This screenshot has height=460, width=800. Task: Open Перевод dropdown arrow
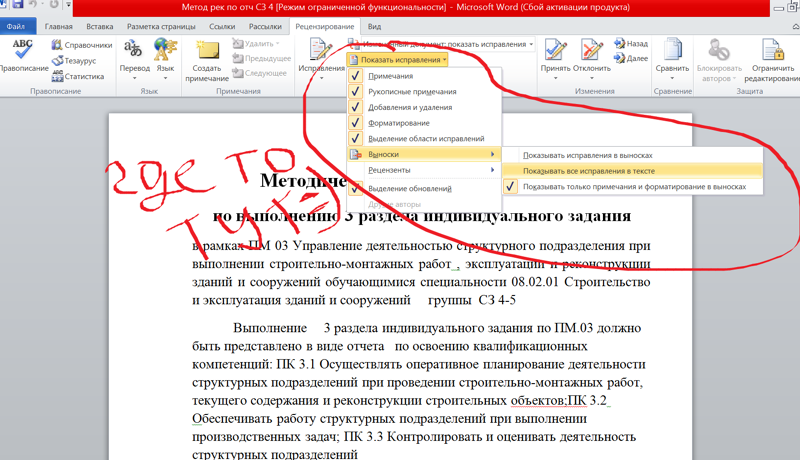[x=134, y=78]
